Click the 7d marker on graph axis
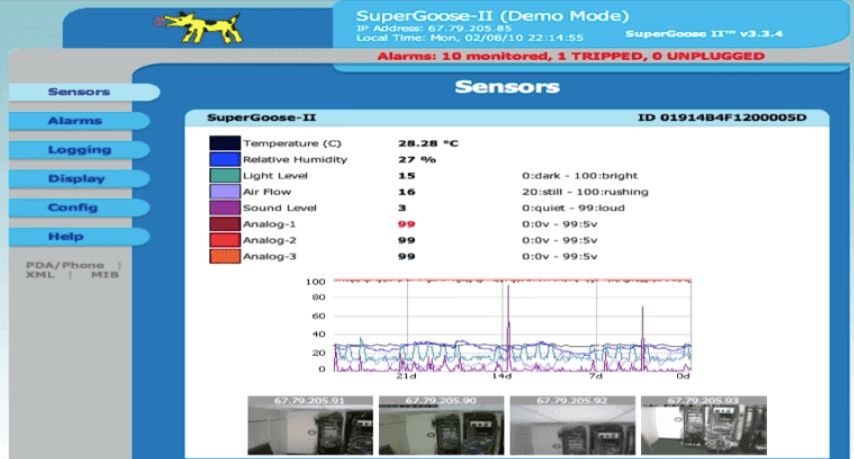This screenshot has width=854, height=459. click(x=596, y=376)
